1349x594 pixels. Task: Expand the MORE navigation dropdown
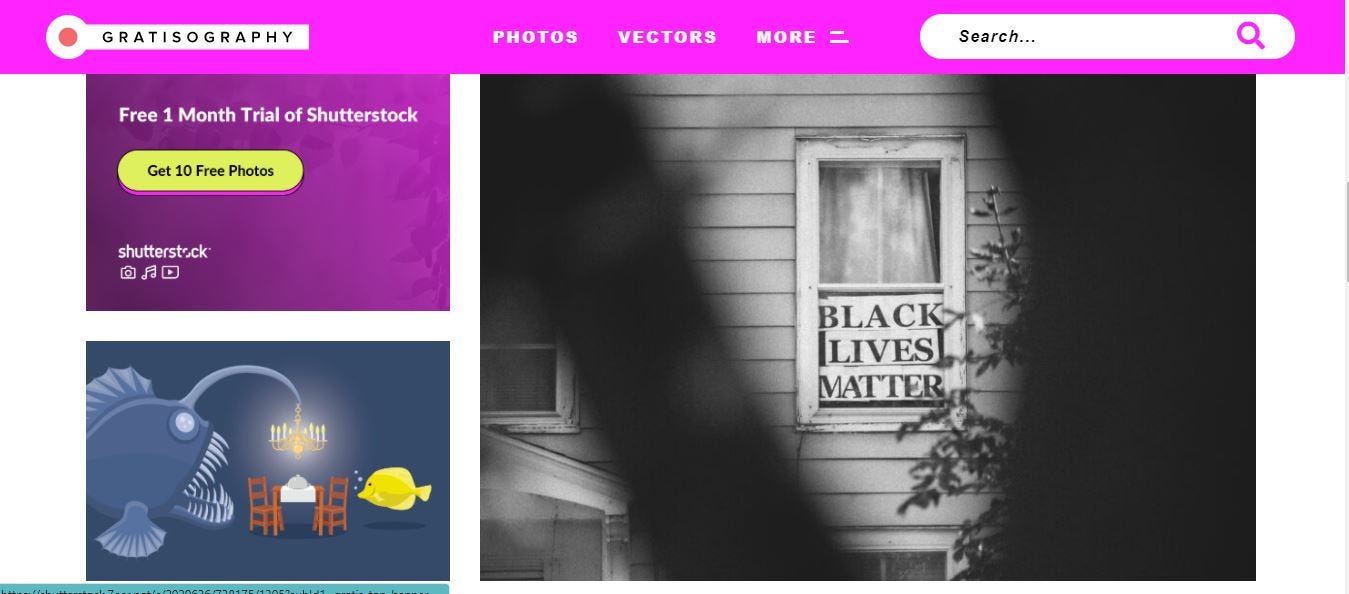[x=786, y=37]
